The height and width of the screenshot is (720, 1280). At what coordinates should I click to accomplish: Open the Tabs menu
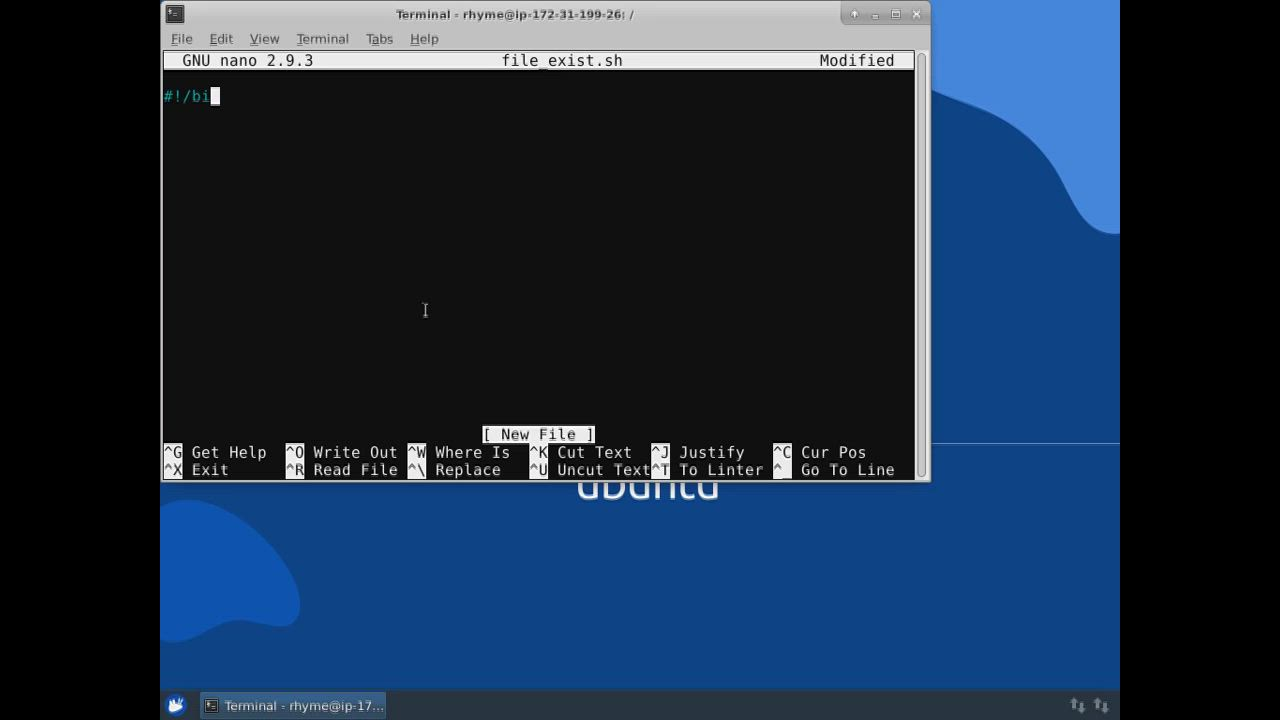pyautogui.click(x=379, y=39)
